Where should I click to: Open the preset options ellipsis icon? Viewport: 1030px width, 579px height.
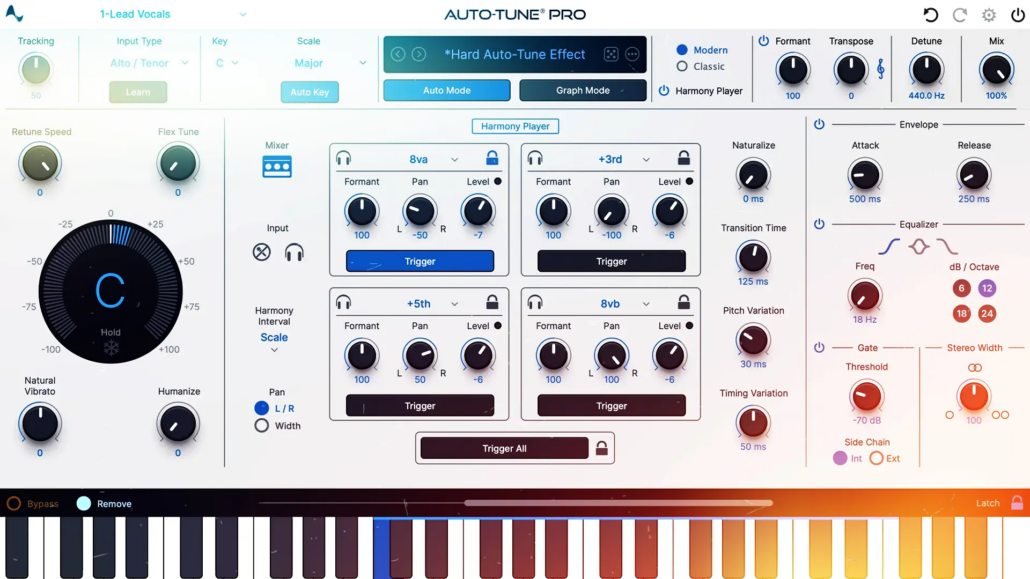click(632, 55)
